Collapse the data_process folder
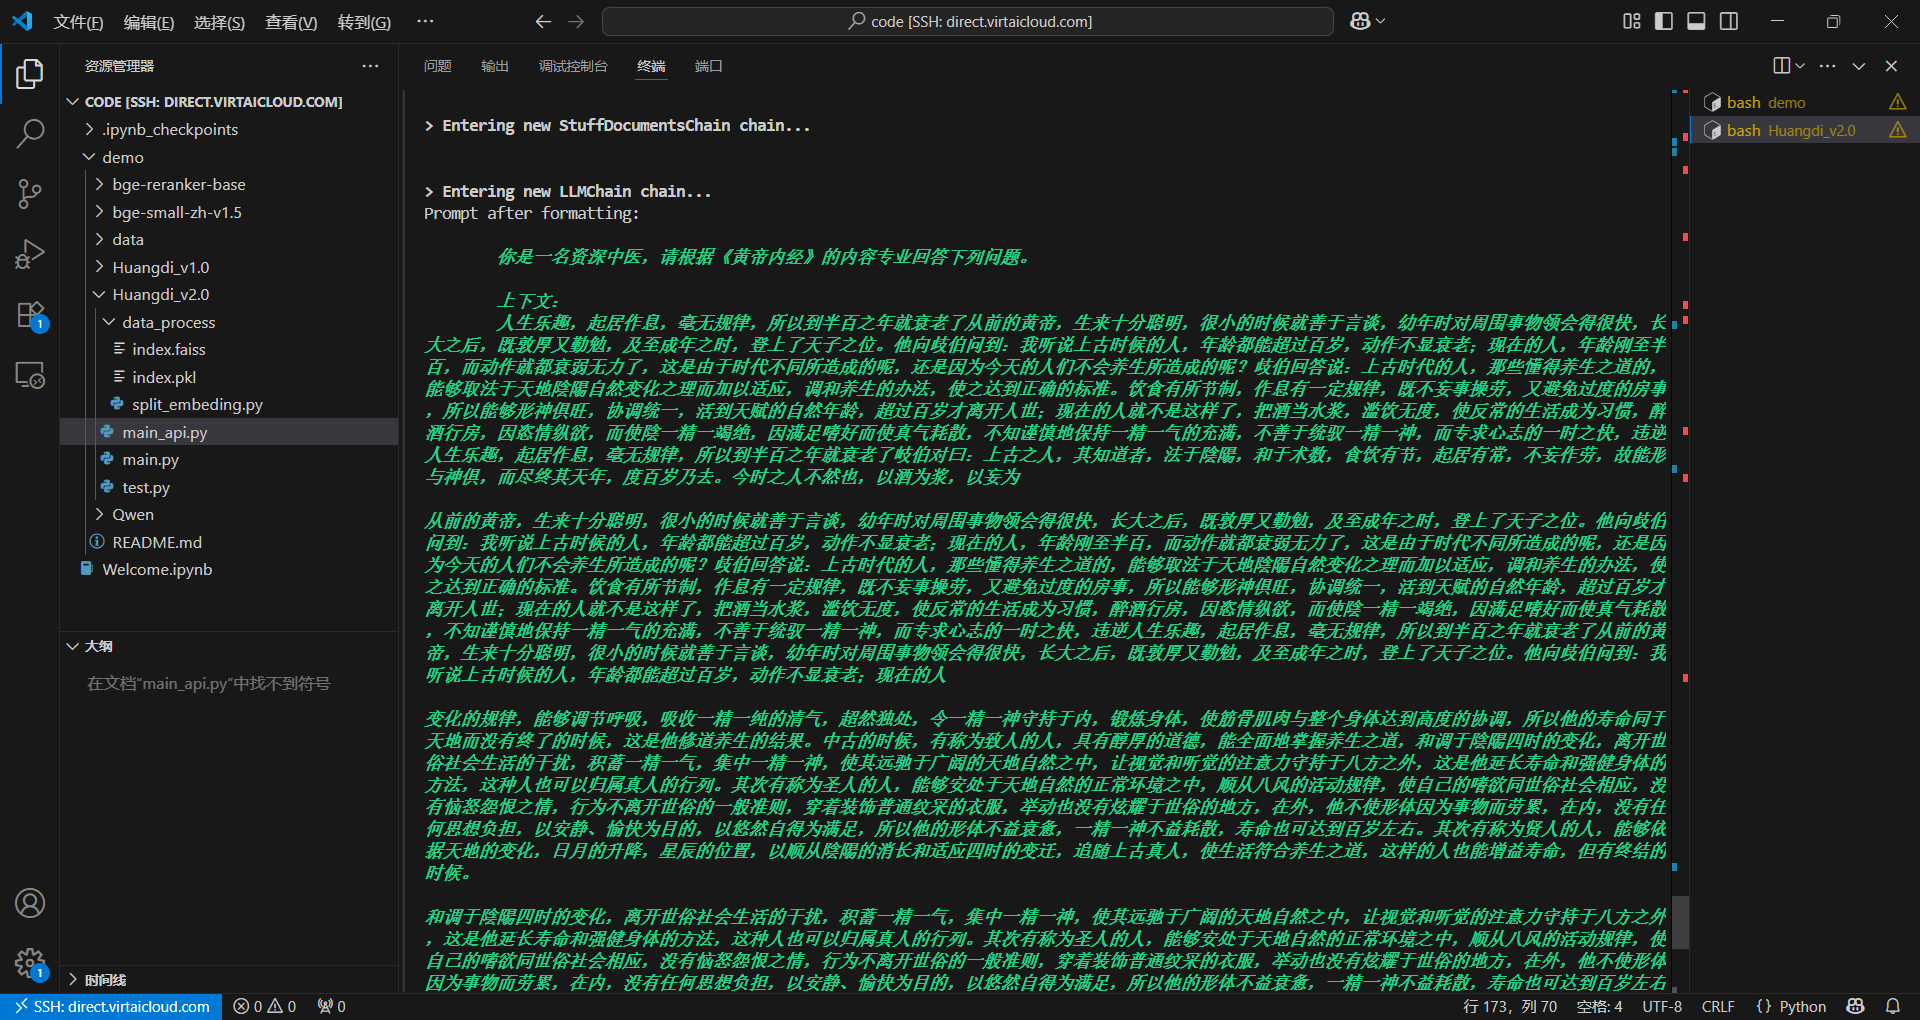The height and width of the screenshot is (1020, 1920). (x=109, y=322)
